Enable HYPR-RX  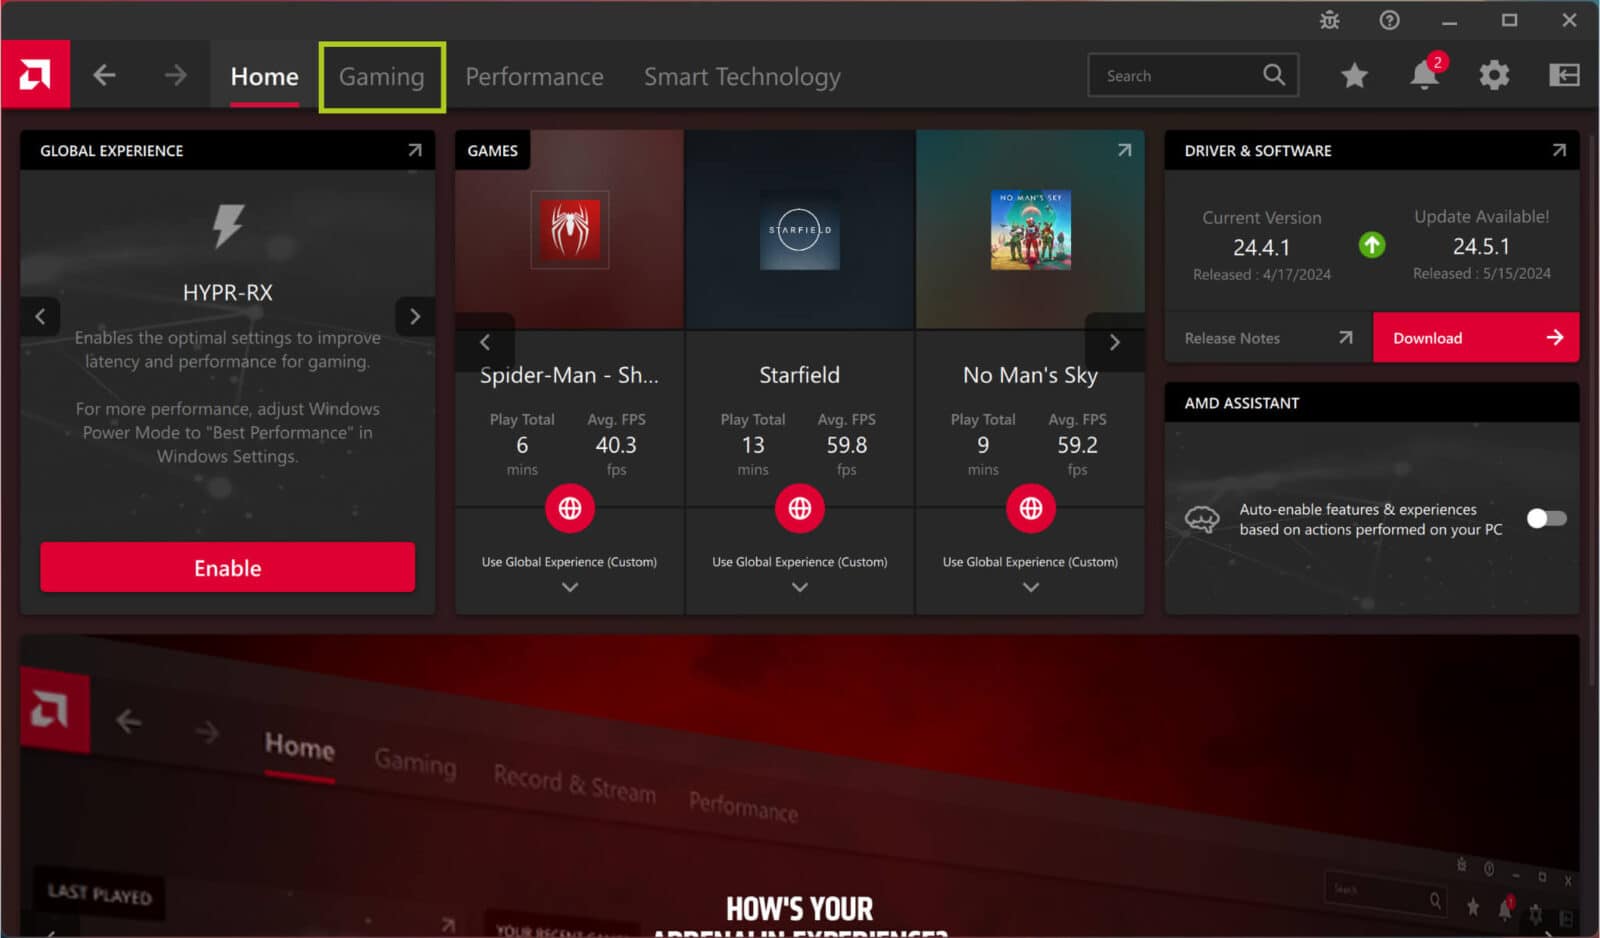(227, 567)
